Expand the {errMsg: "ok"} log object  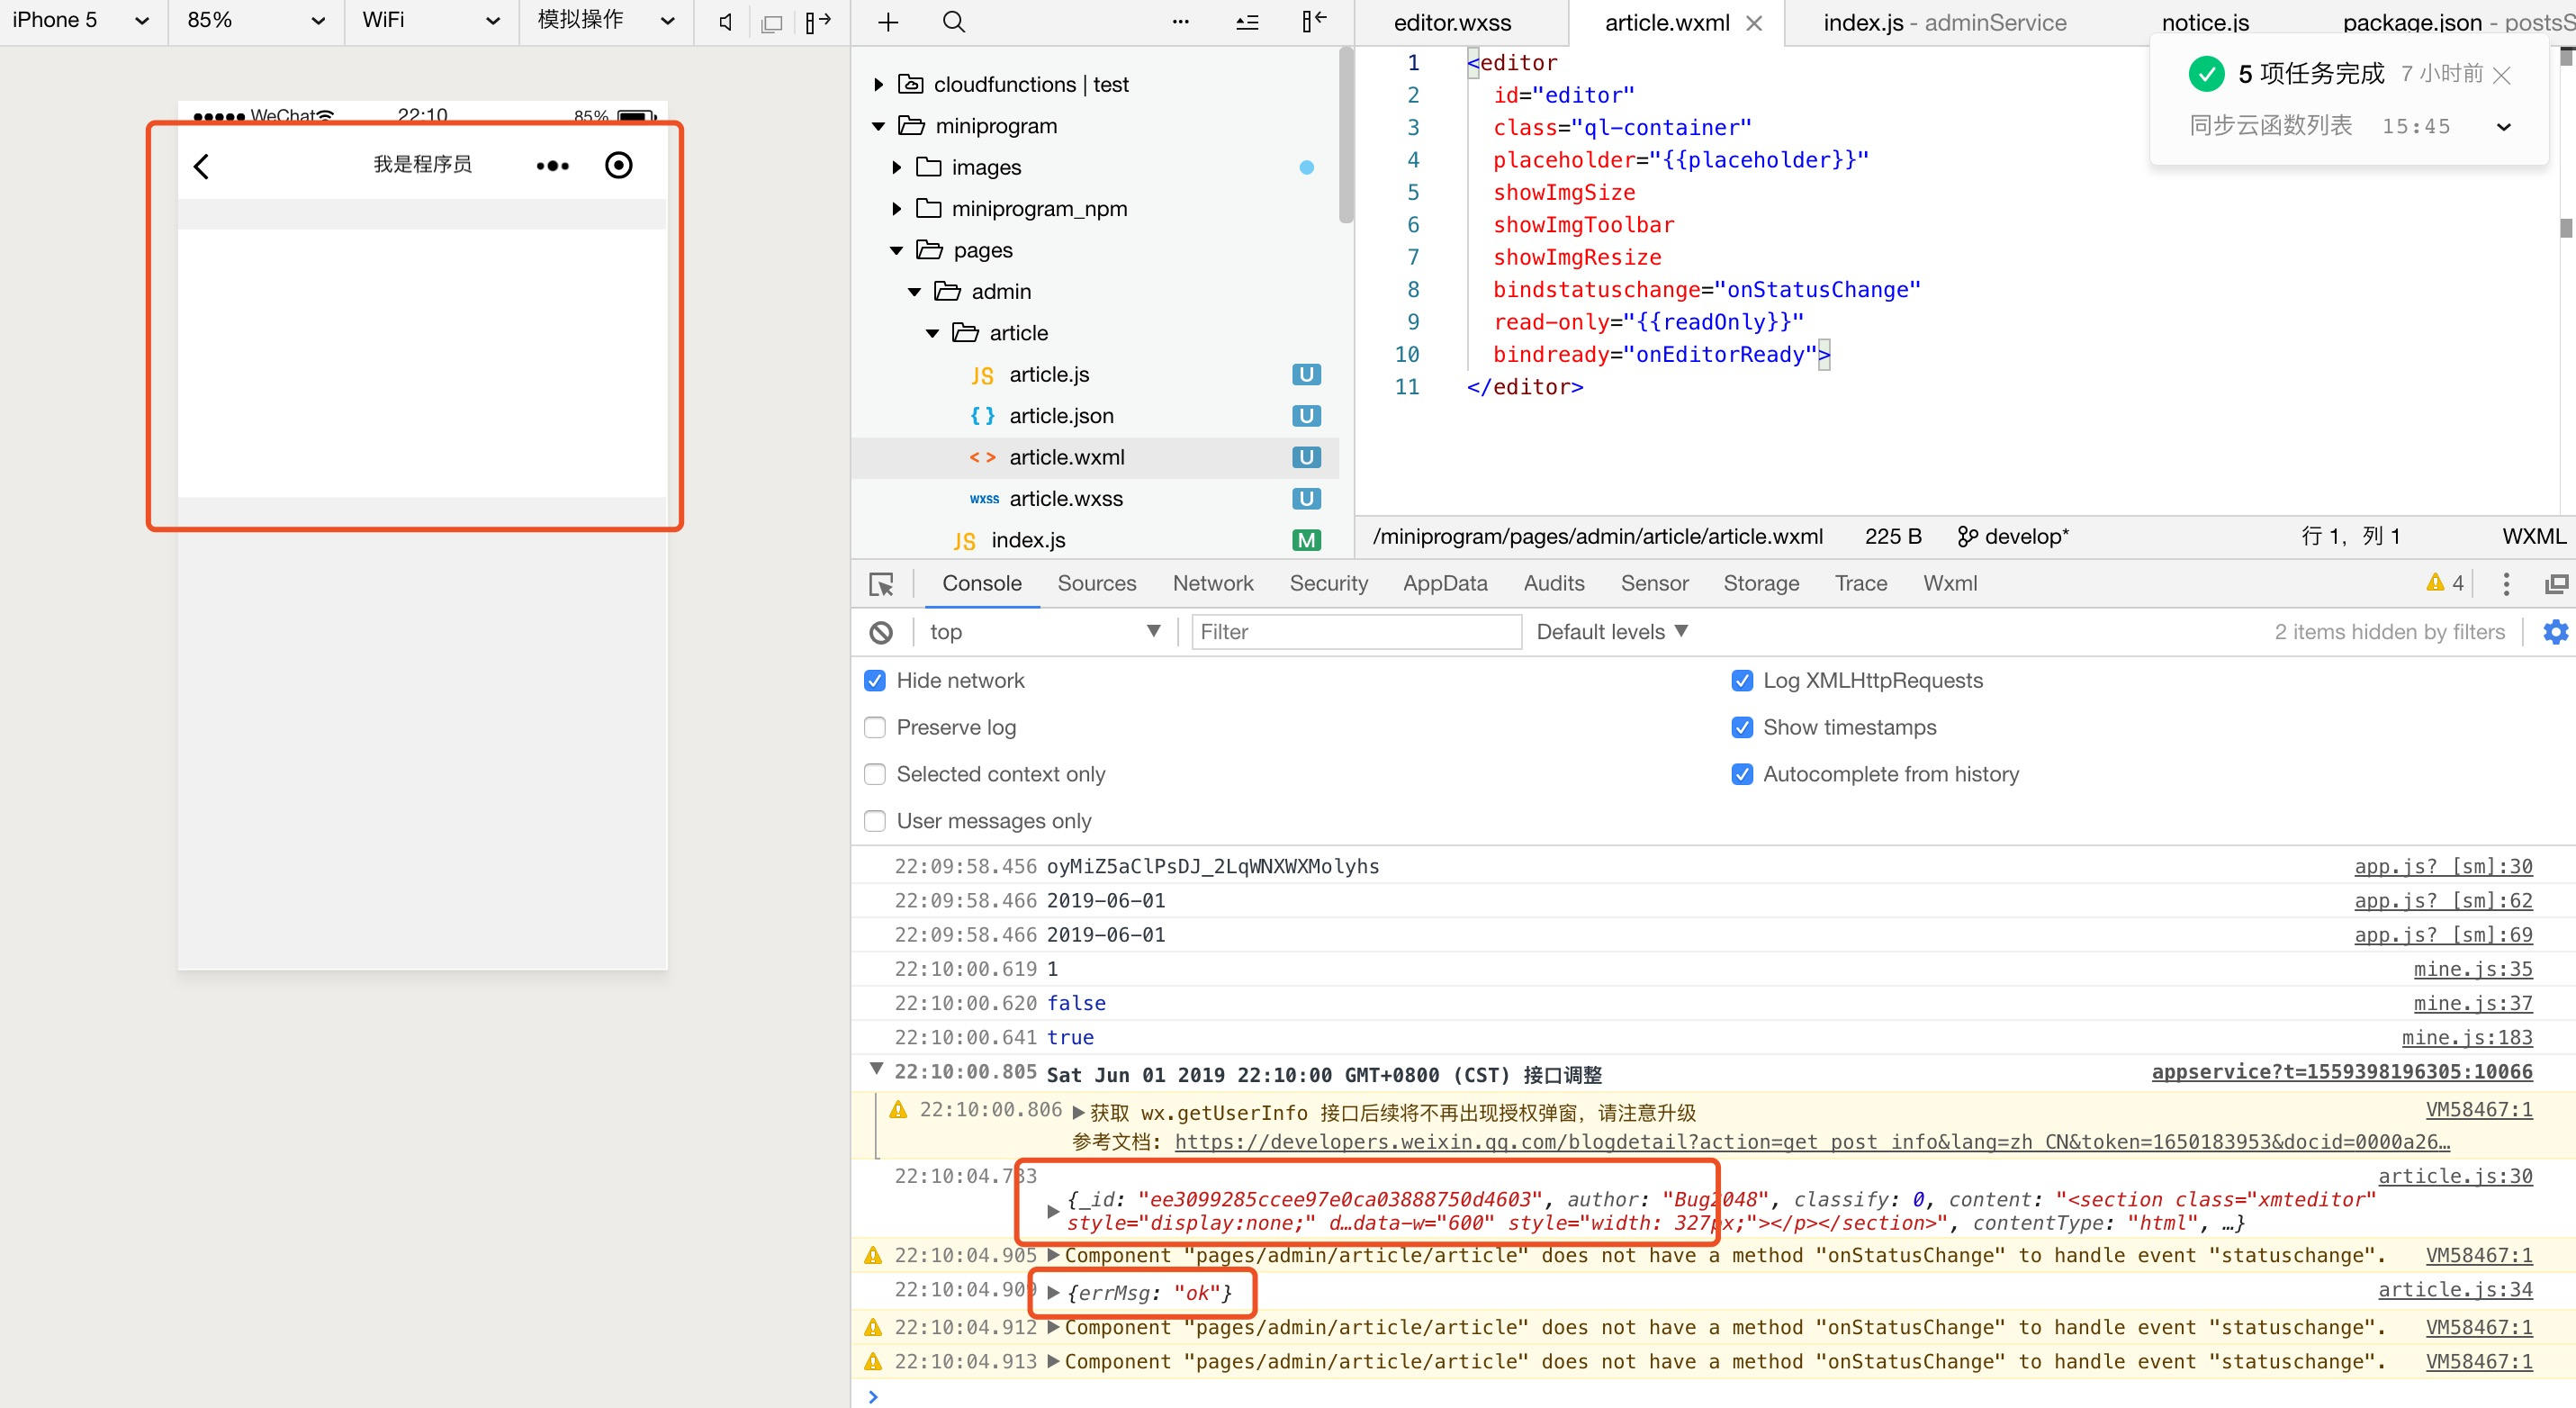click(x=1053, y=1293)
